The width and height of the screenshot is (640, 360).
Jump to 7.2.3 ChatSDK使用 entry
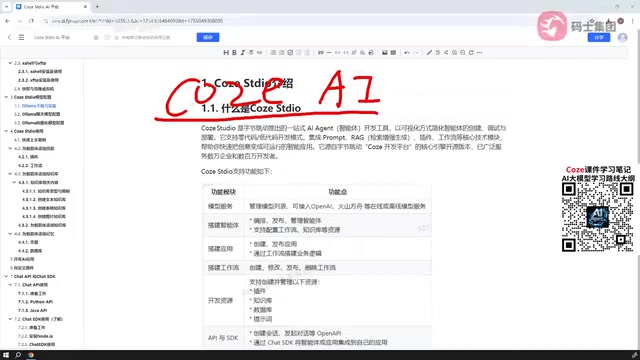36,345
